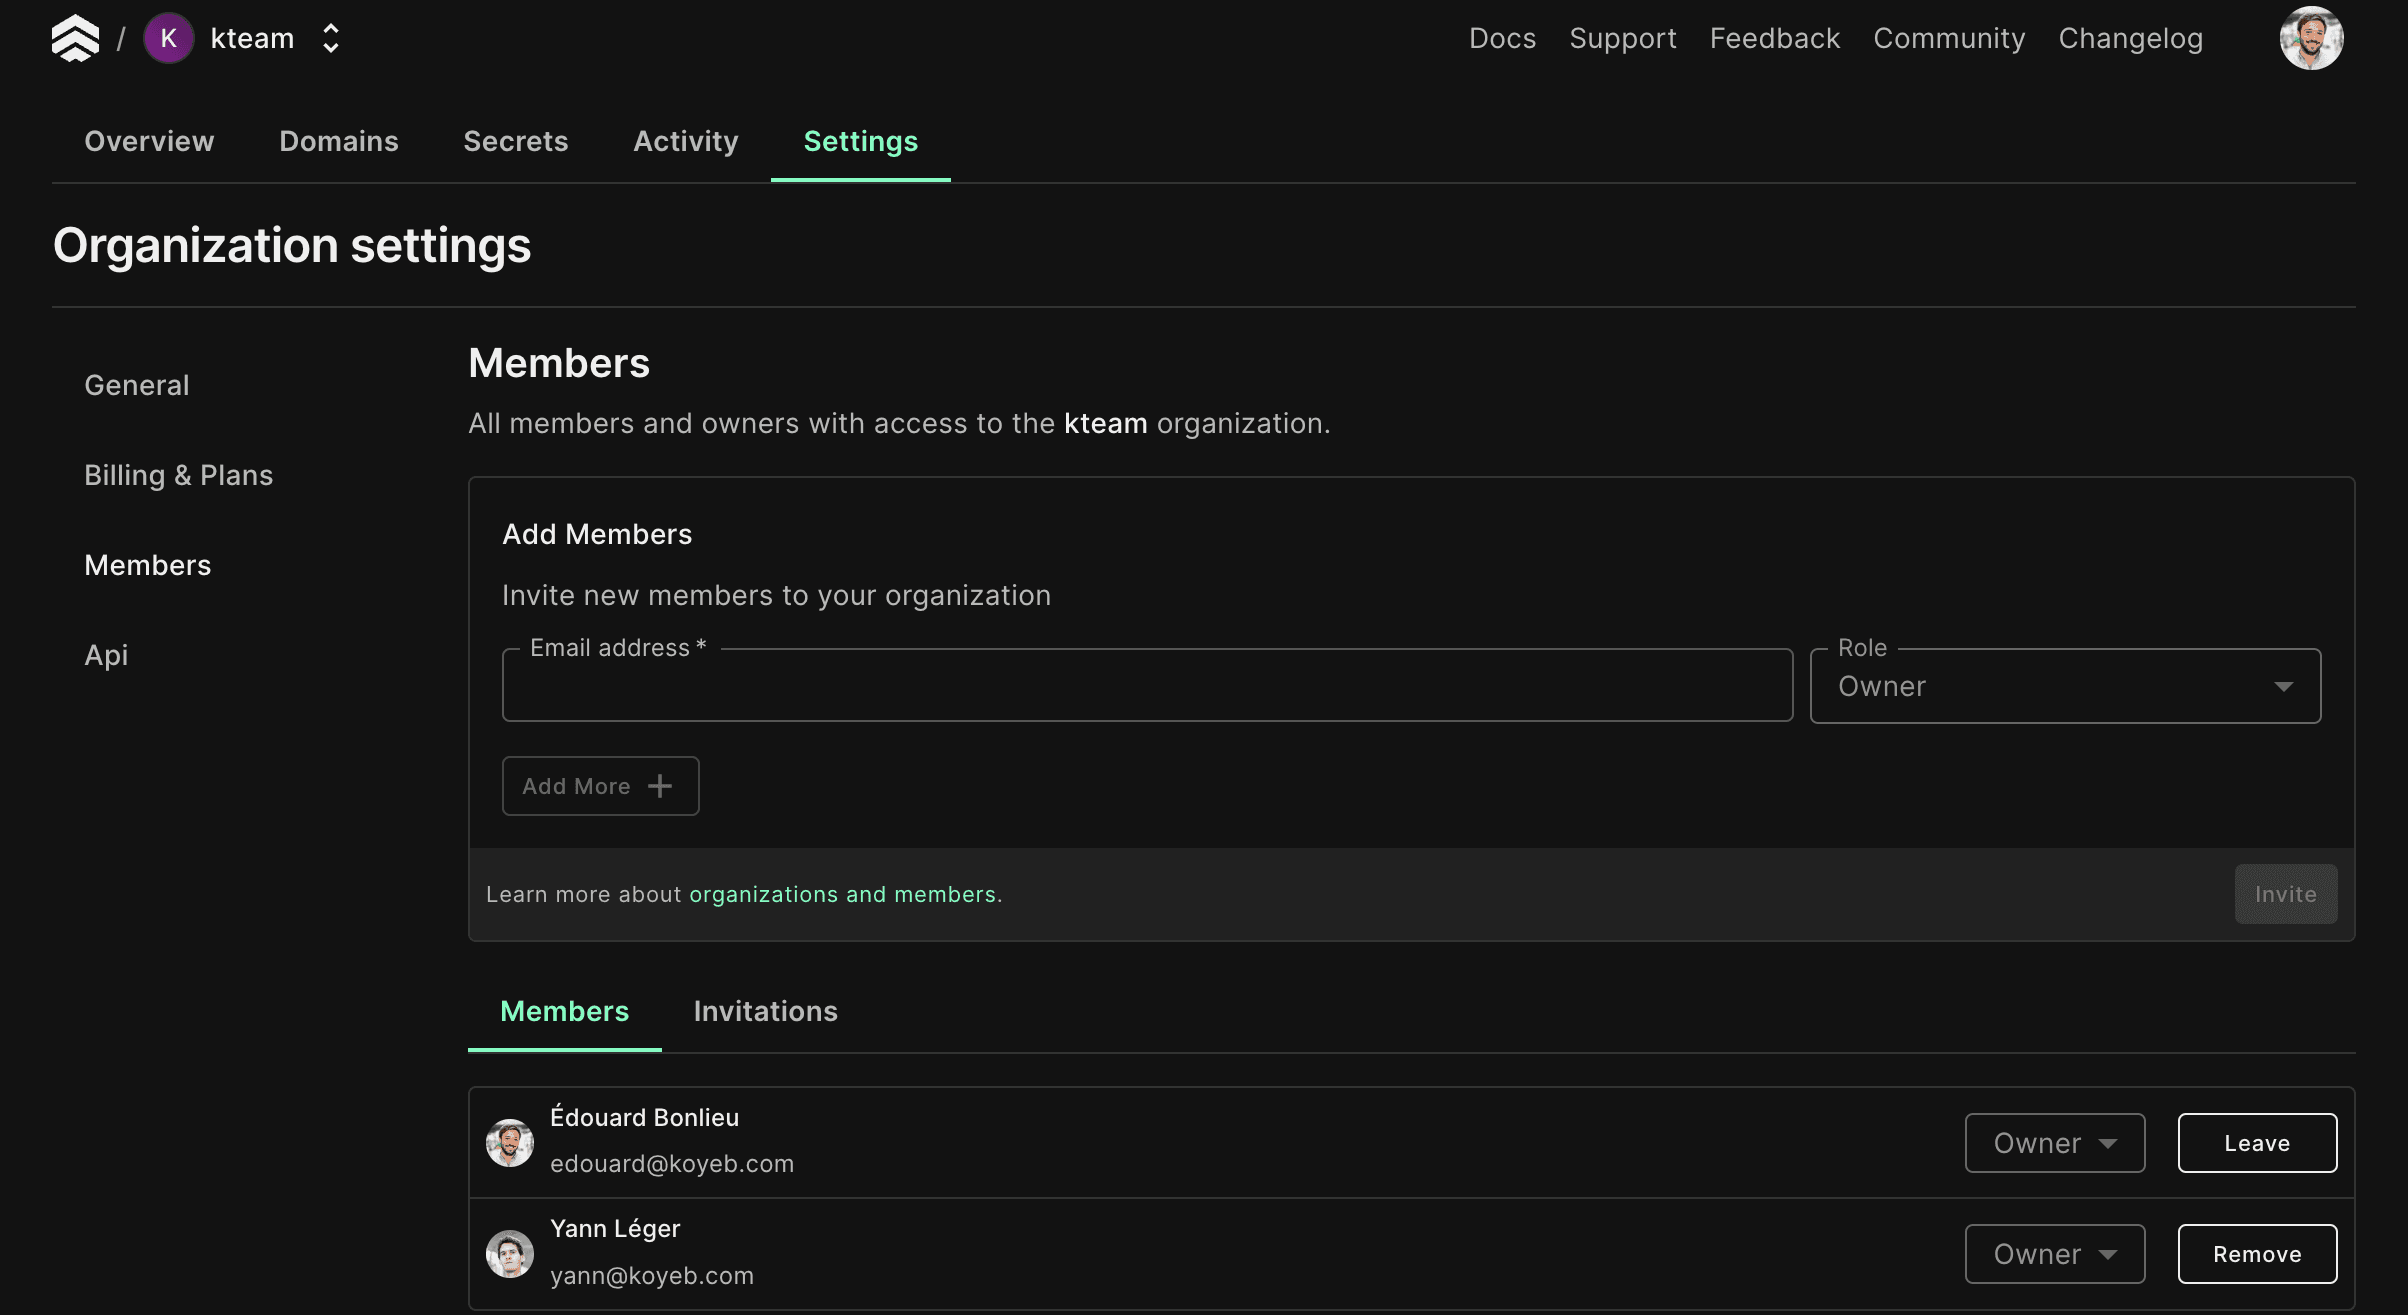Switch to the Invitations tab
The height and width of the screenshot is (1315, 2408).
click(766, 1009)
